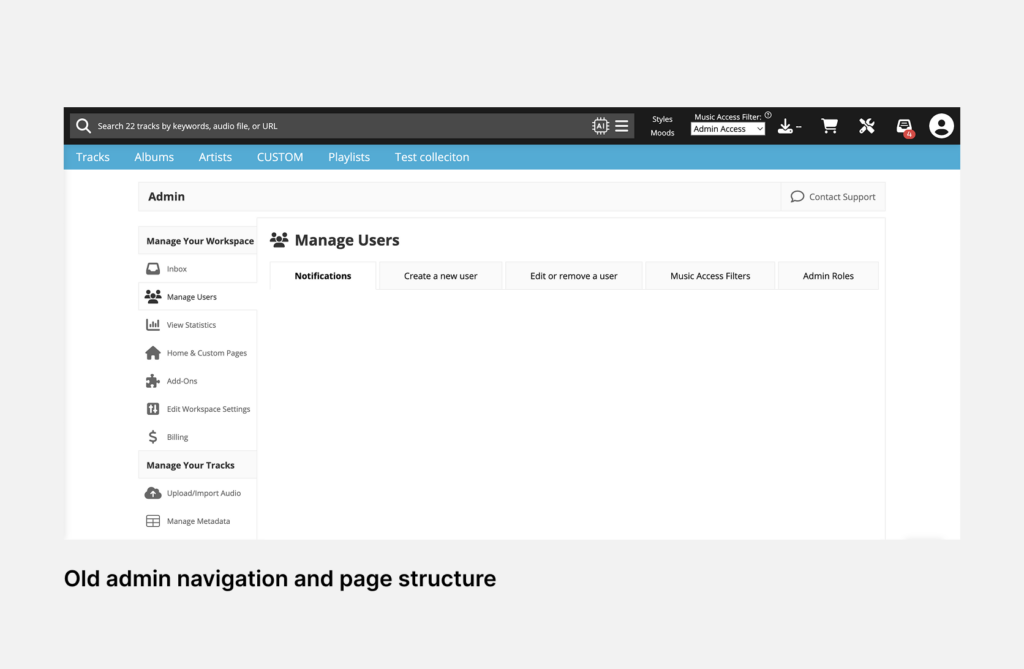The width and height of the screenshot is (1024, 669).
Task: Open the Moods filter
Action: [x=662, y=133]
